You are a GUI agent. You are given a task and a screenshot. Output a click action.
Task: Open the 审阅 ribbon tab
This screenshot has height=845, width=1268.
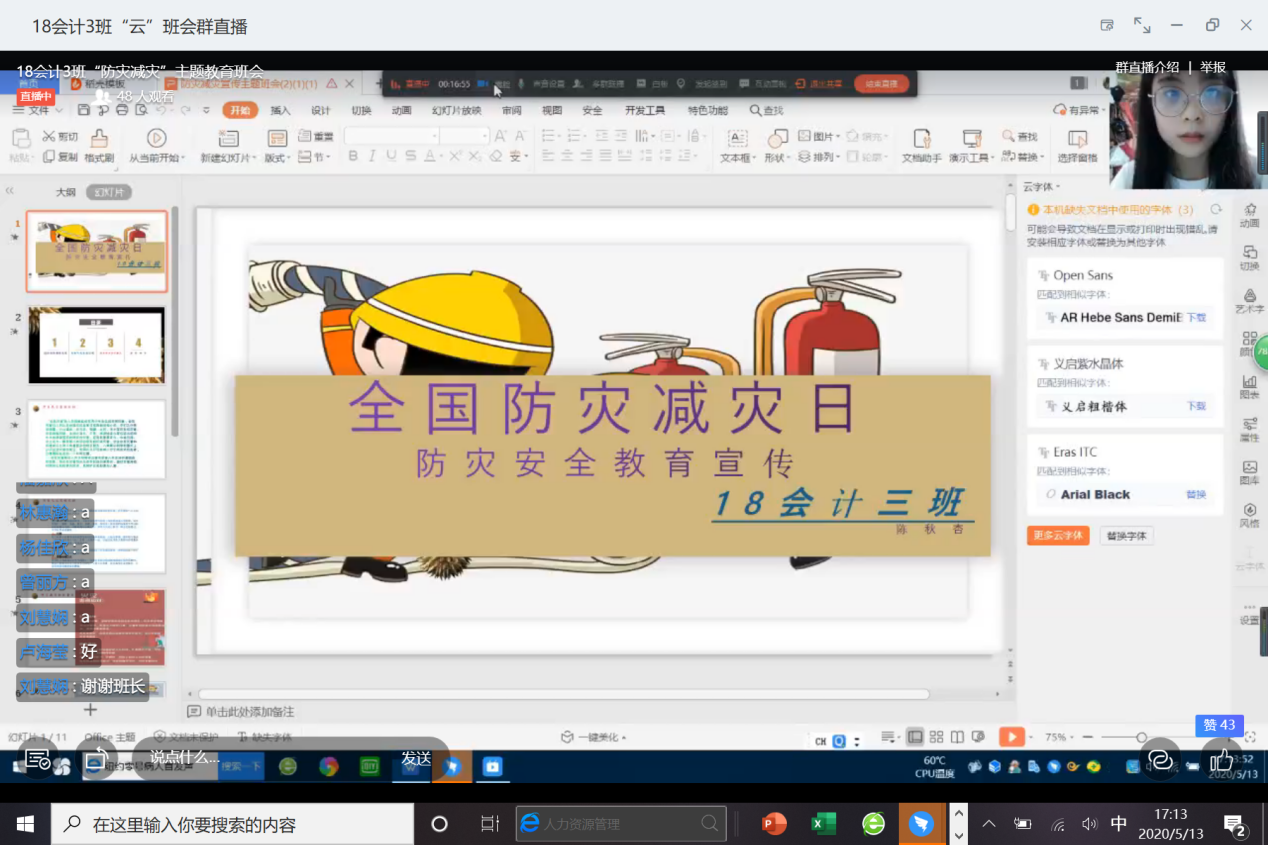511,110
